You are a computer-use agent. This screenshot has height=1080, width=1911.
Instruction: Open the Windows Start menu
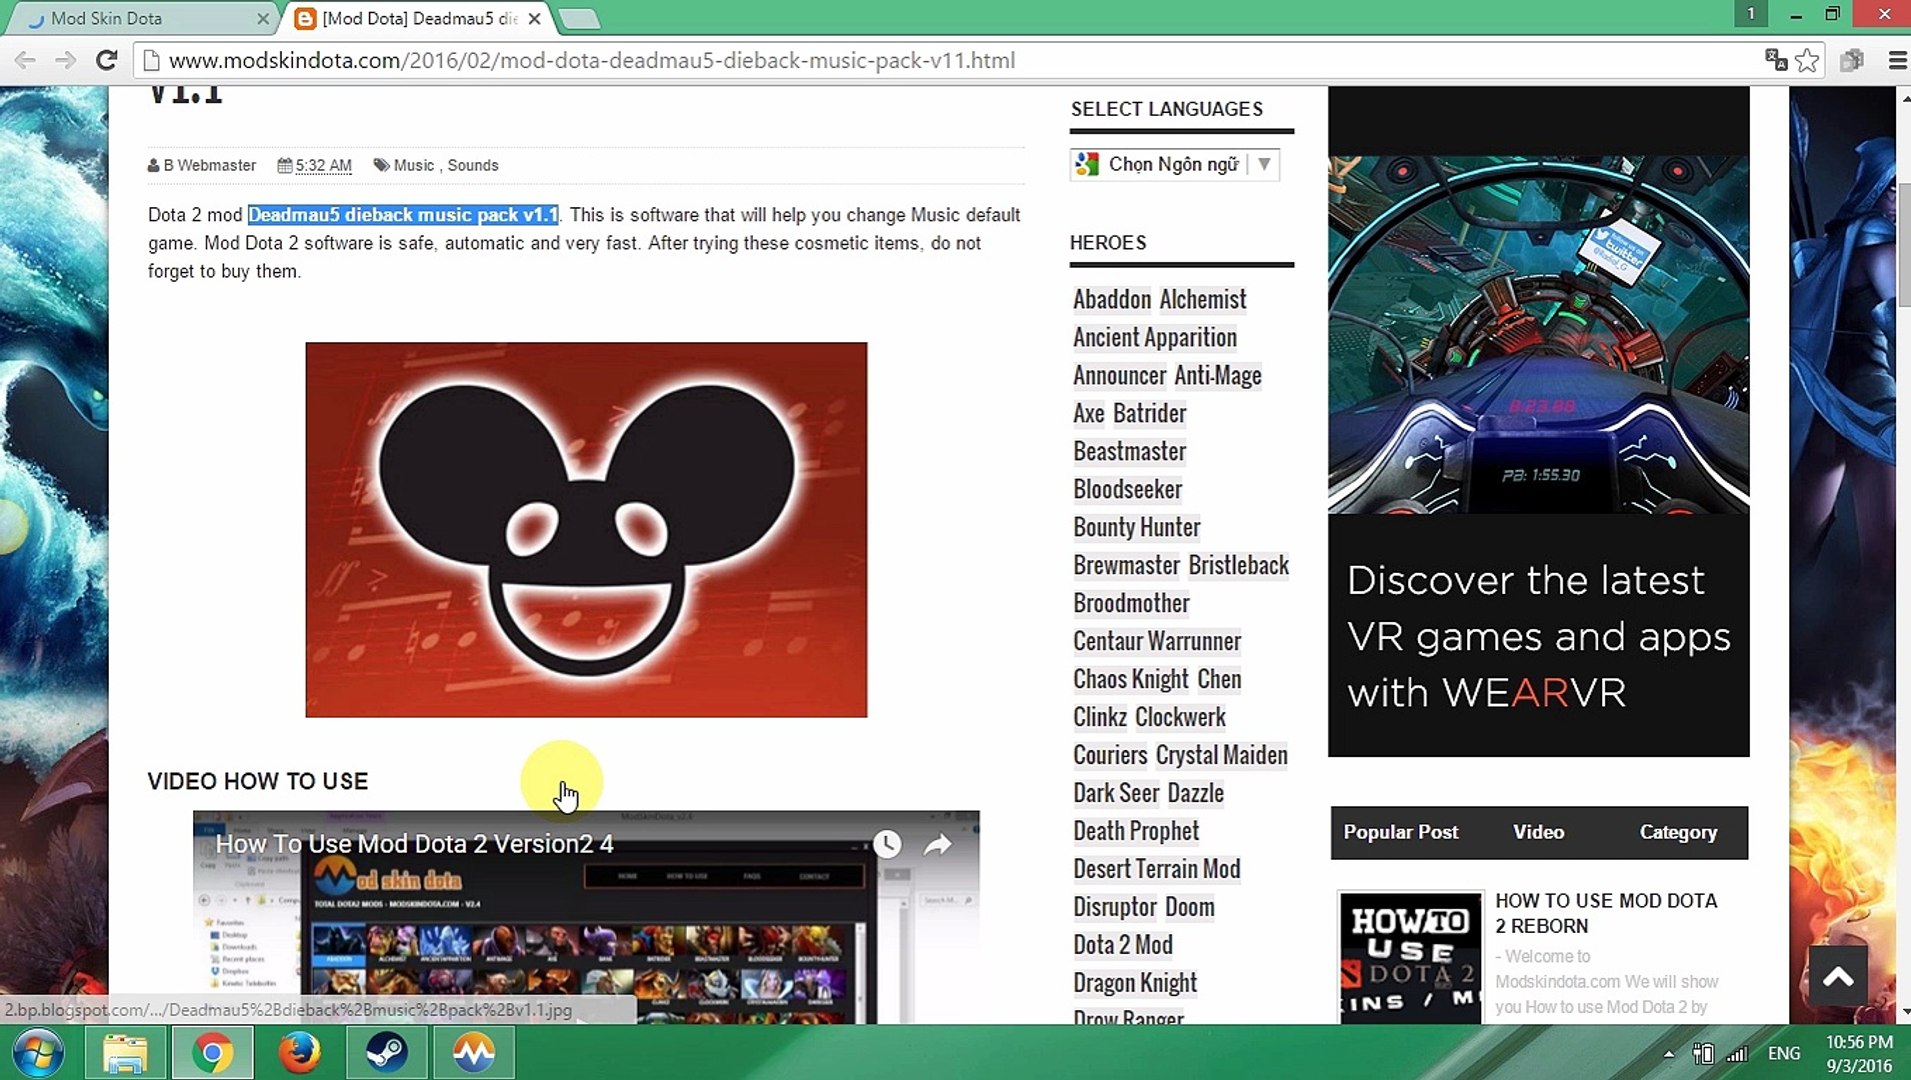(38, 1053)
